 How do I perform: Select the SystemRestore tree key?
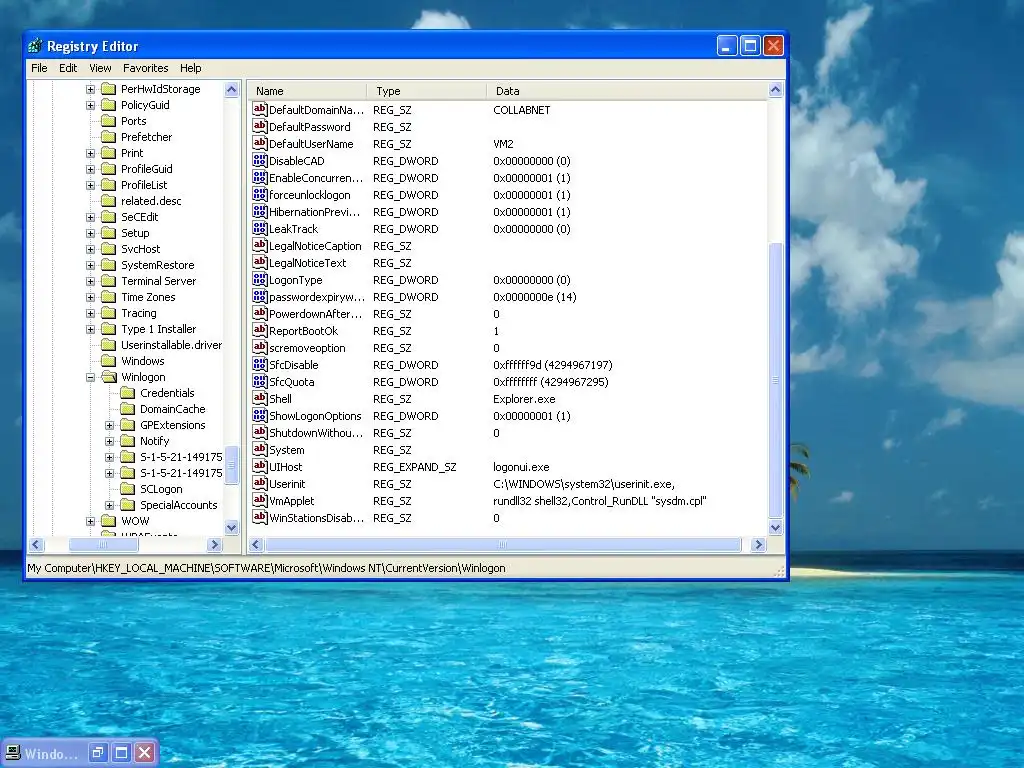157,265
